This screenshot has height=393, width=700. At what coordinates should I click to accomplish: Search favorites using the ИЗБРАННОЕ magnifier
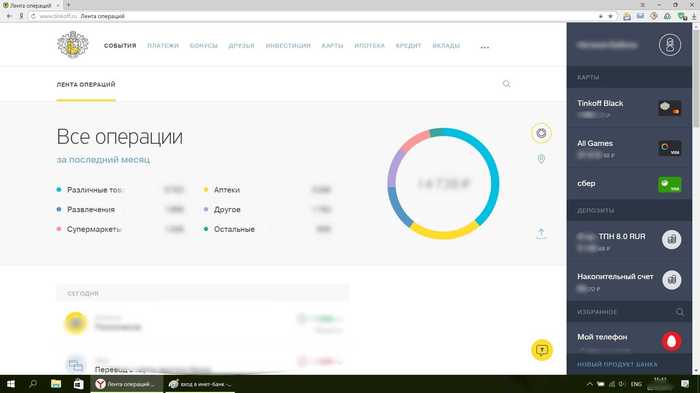pos(679,312)
